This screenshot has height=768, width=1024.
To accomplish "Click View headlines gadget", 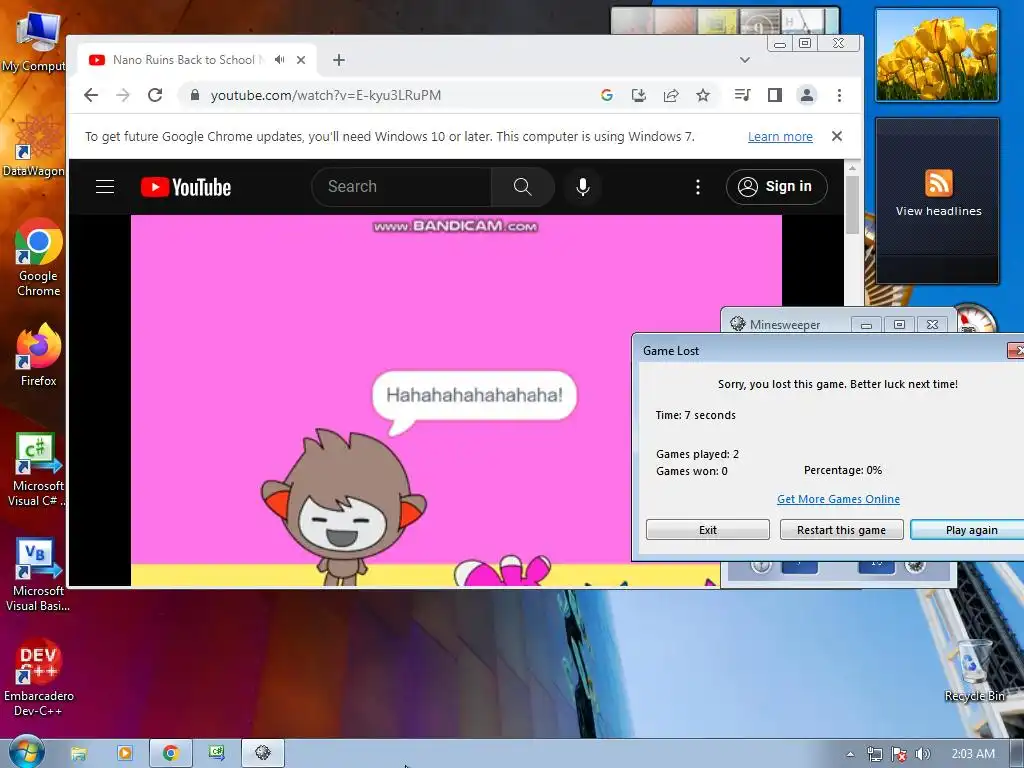I will pyautogui.click(x=938, y=199).
